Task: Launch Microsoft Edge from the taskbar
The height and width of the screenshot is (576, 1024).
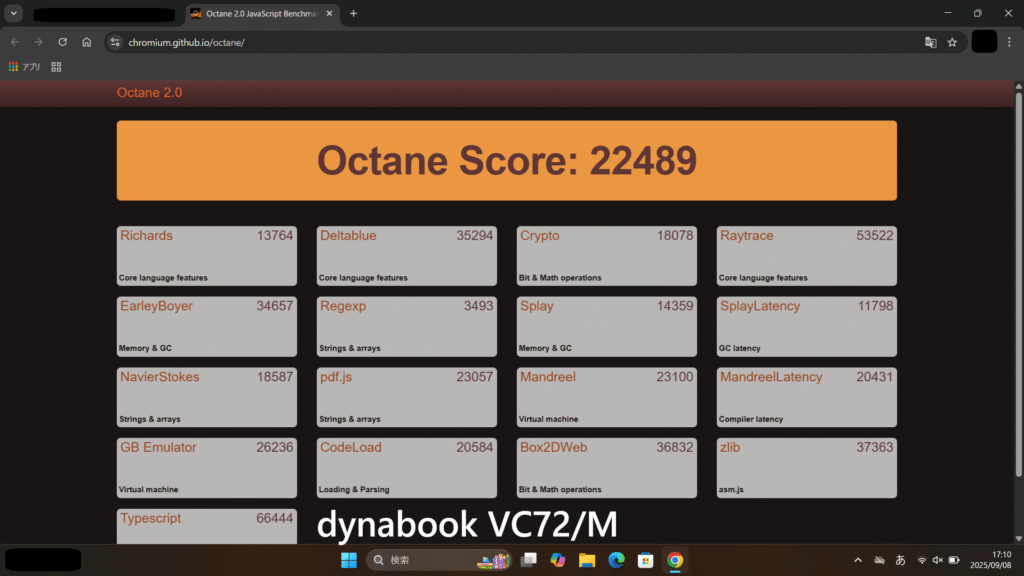Action: (616, 560)
